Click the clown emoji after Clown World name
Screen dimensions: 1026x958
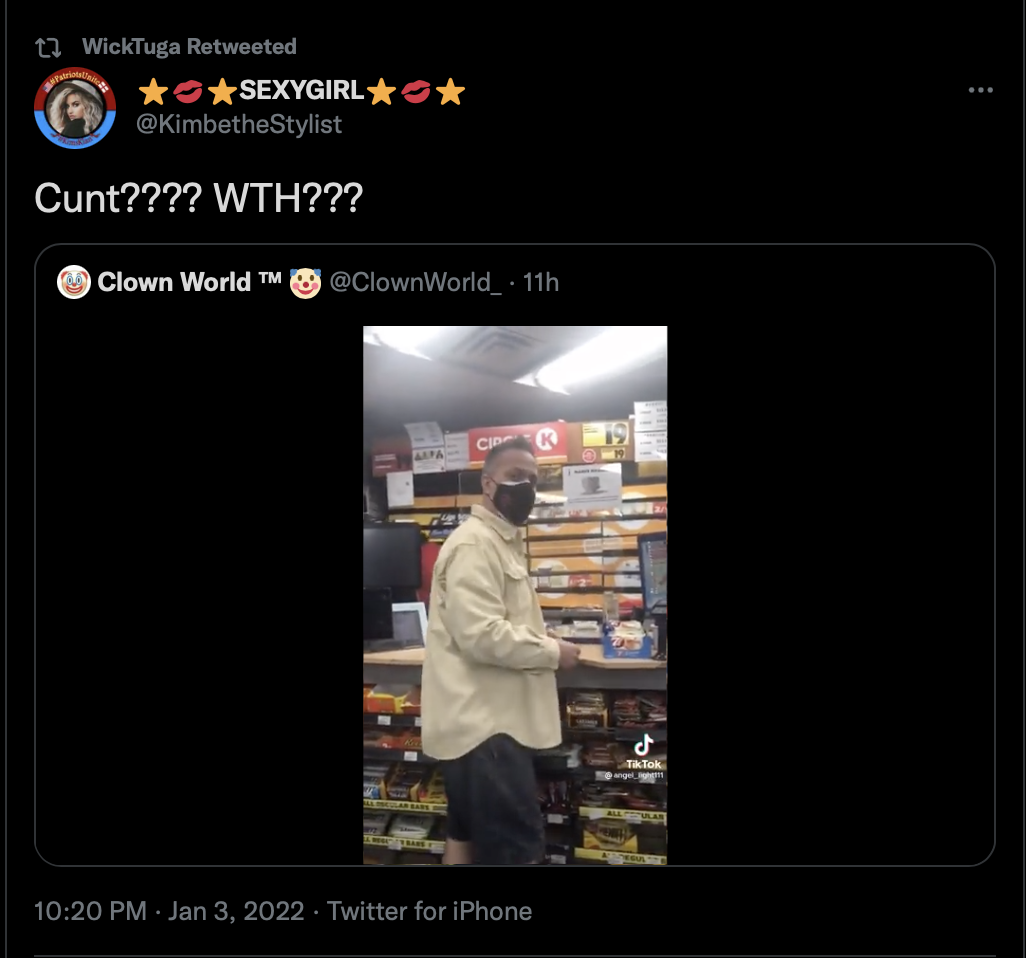tap(305, 283)
